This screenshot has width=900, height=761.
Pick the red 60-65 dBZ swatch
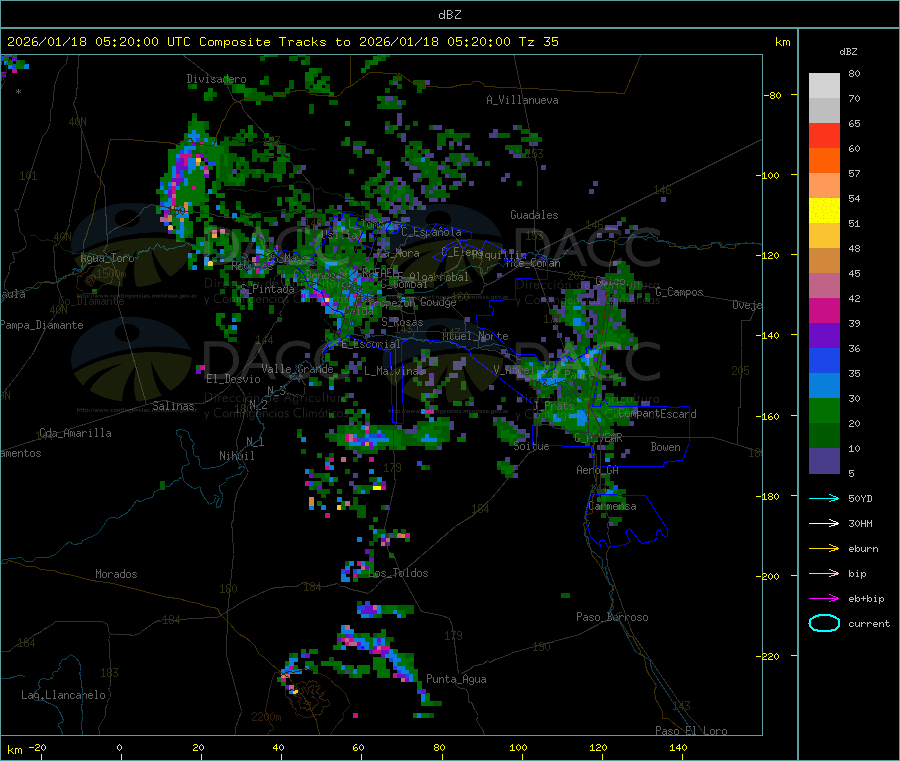(x=824, y=135)
